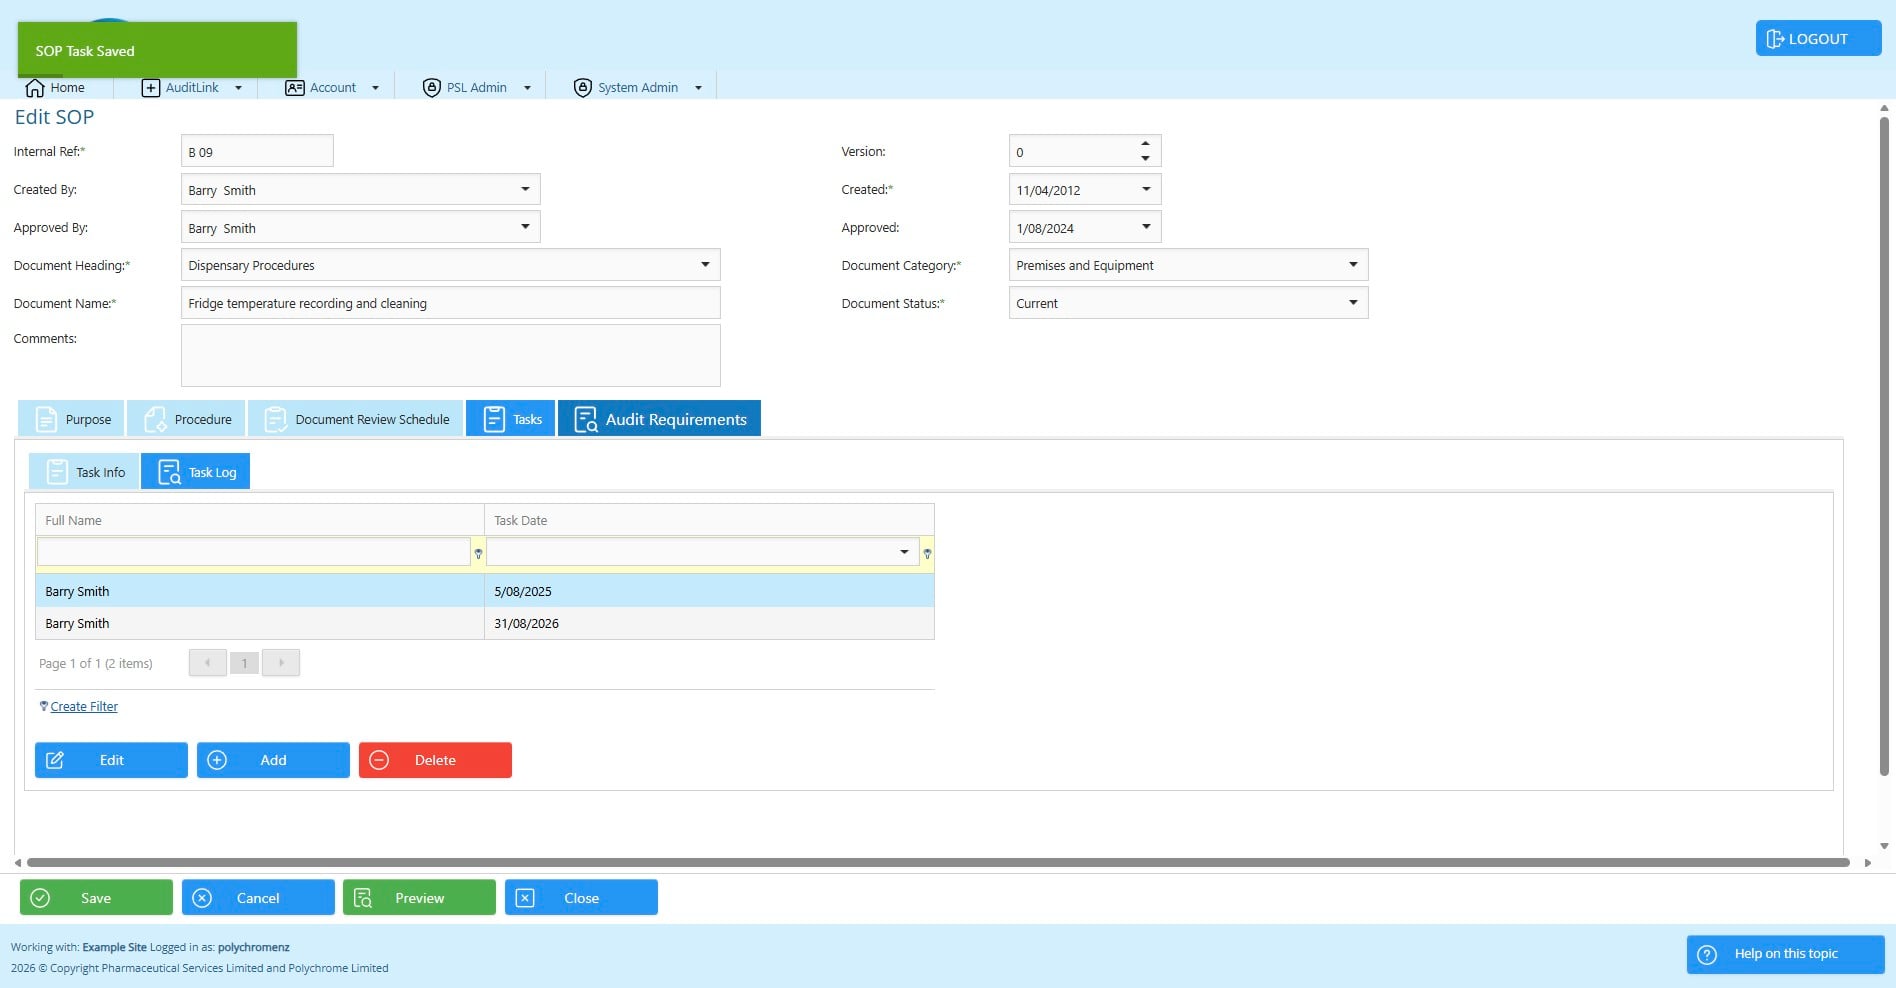Image resolution: width=1896 pixels, height=988 pixels.
Task: Open the Created date picker dropdown
Action: pyautogui.click(x=1146, y=189)
